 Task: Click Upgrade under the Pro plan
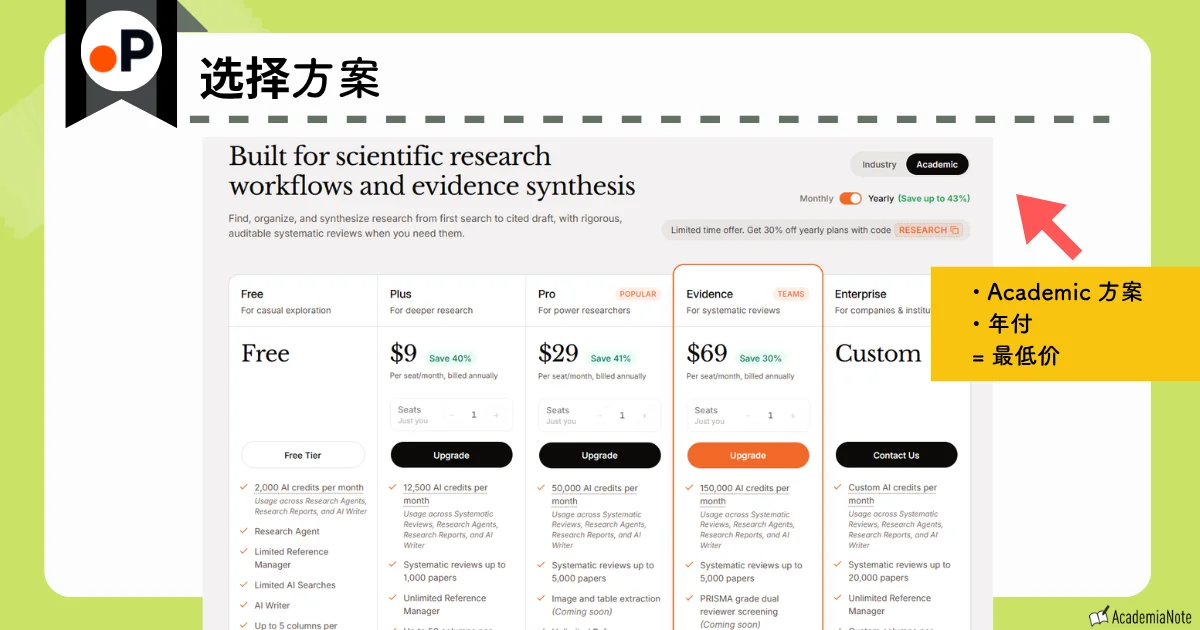[x=600, y=455]
